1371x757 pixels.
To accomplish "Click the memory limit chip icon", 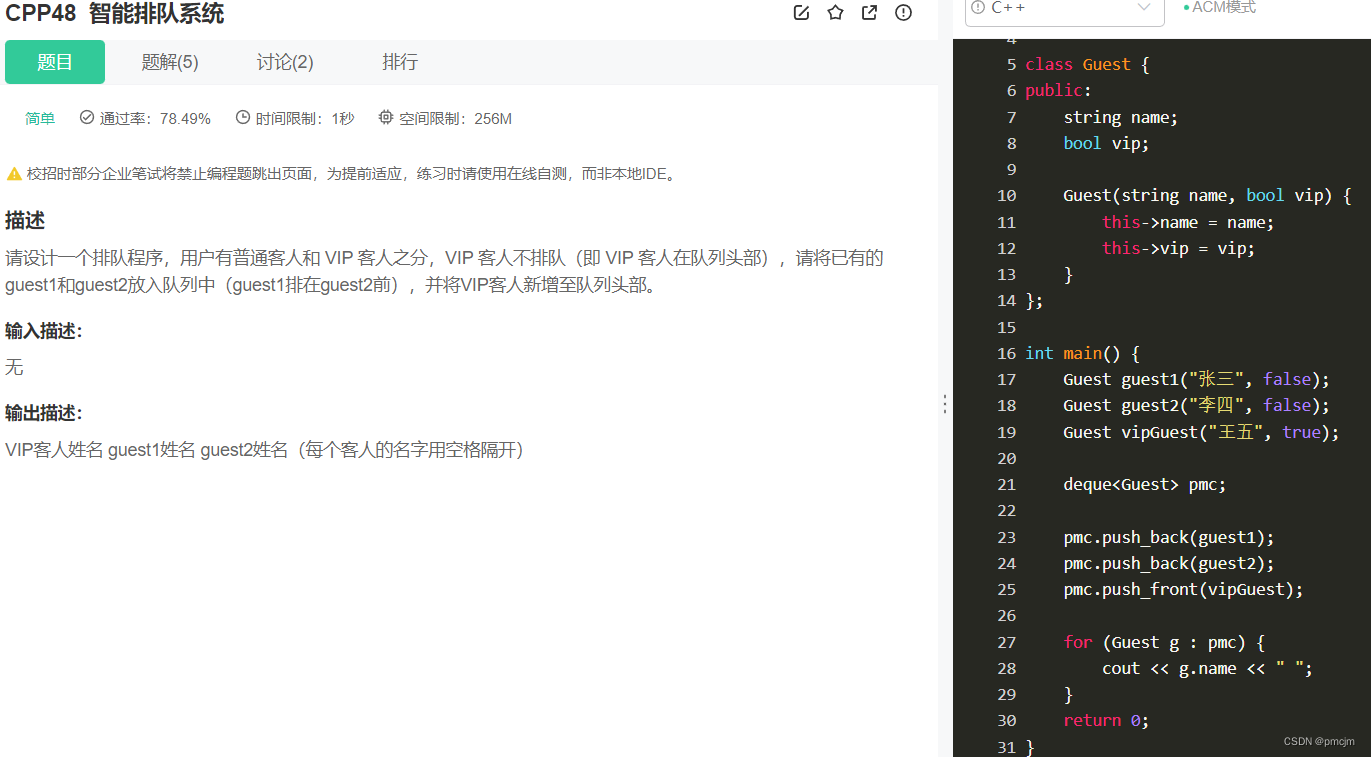I will coord(386,118).
